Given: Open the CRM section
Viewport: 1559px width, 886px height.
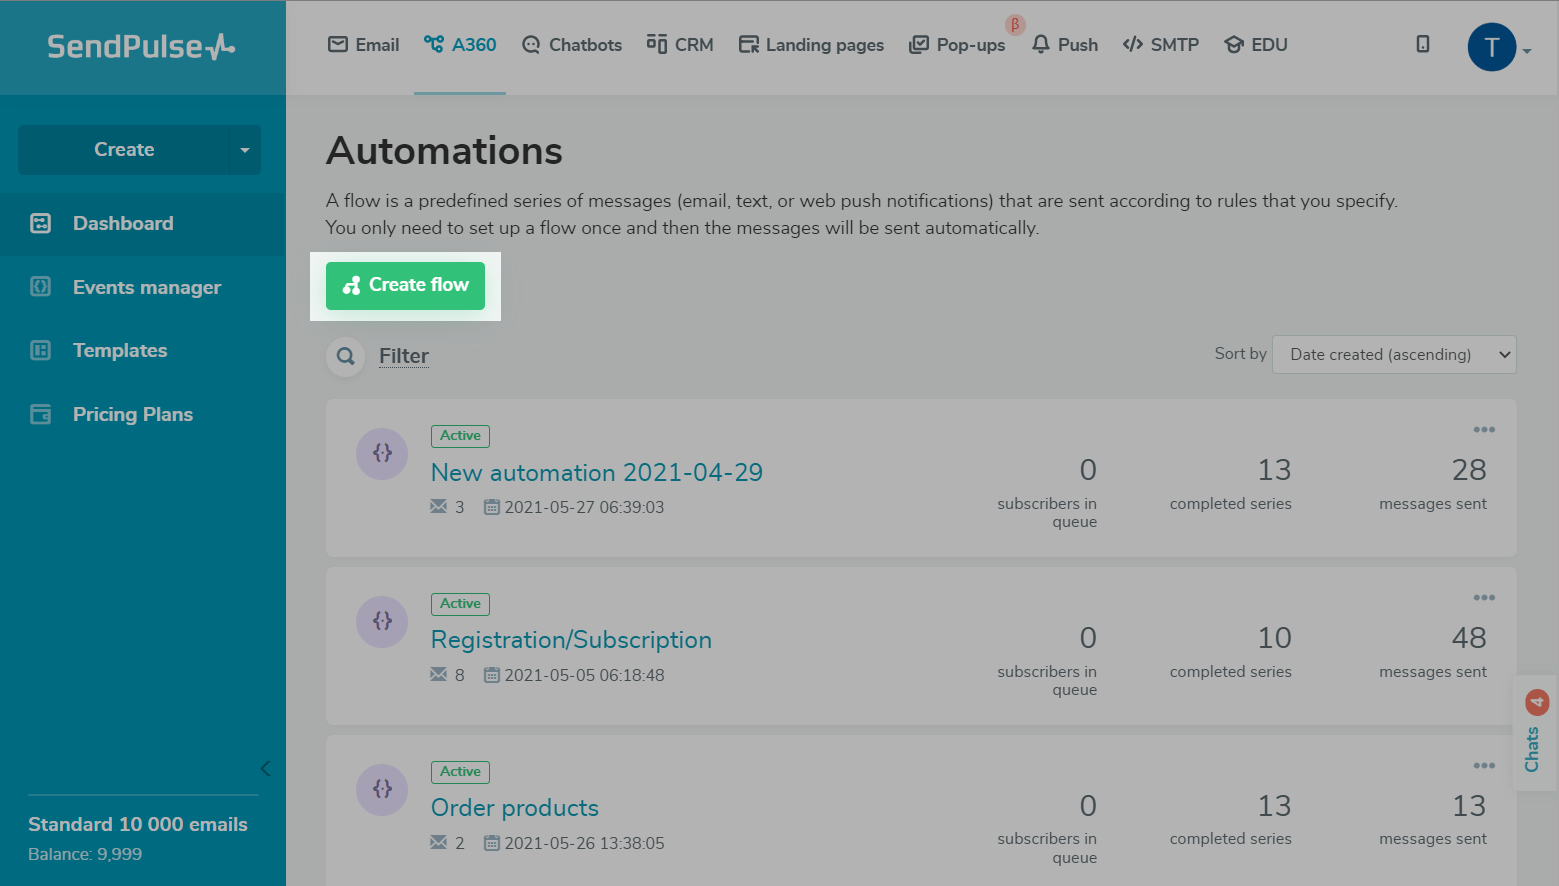Looking at the screenshot, I should [x=680, y=45].
